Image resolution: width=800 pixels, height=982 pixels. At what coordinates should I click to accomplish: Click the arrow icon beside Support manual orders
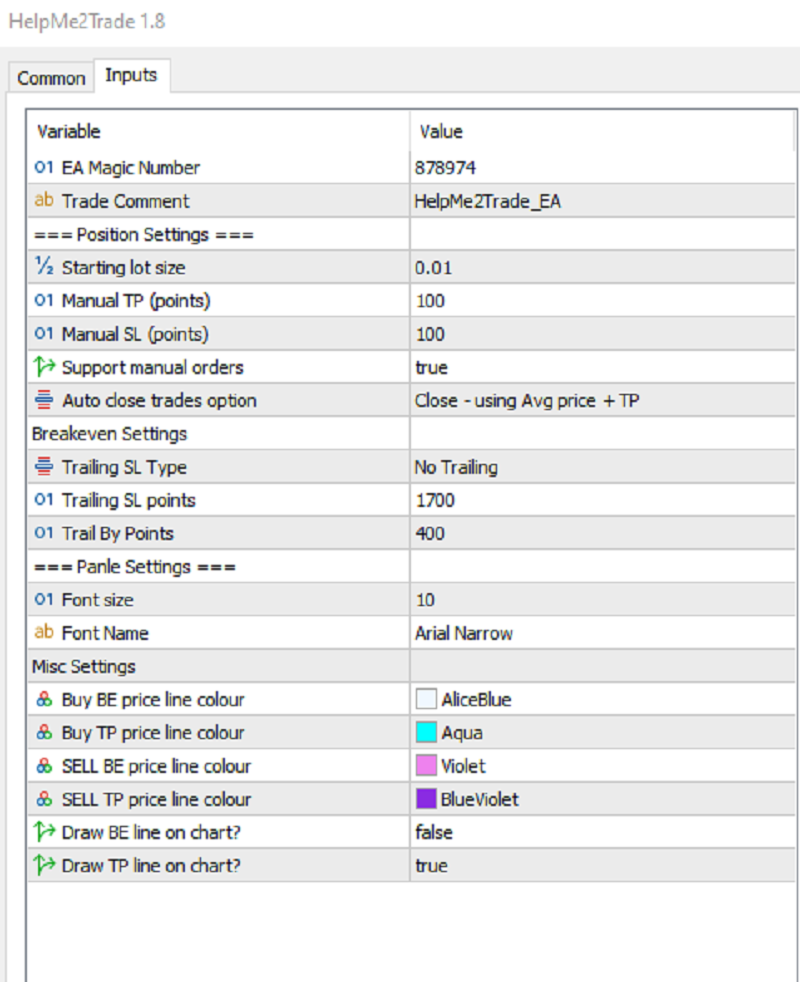44,367
